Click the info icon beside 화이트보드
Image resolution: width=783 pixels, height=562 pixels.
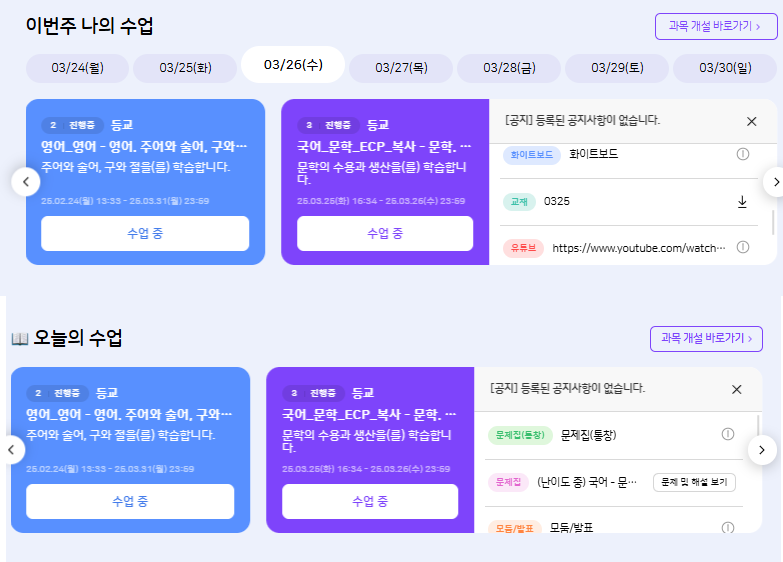tap(743, 154)
